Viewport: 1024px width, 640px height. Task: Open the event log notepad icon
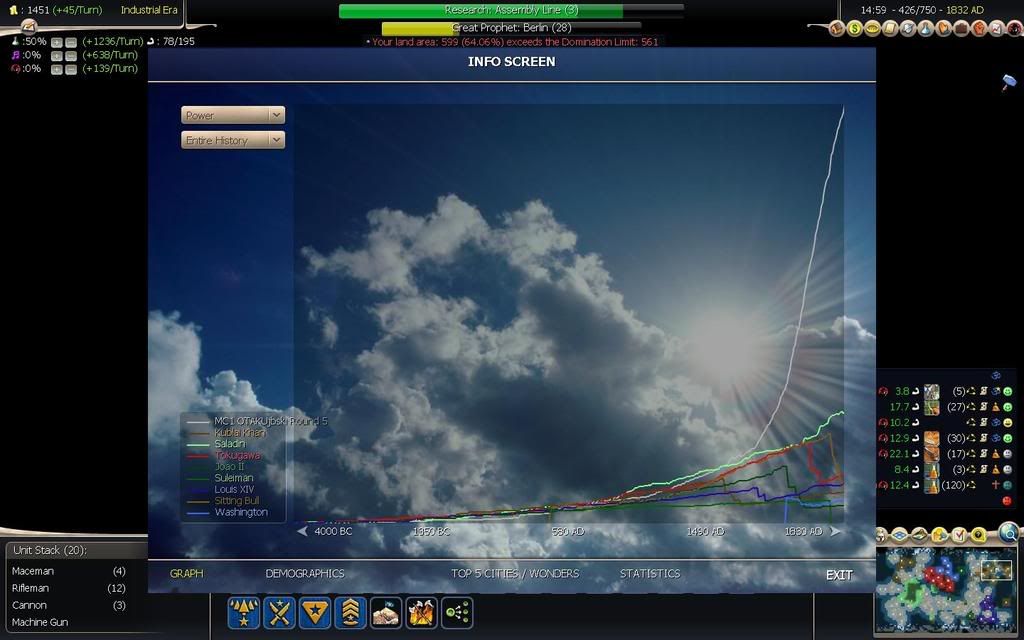[x=28, y=26]
